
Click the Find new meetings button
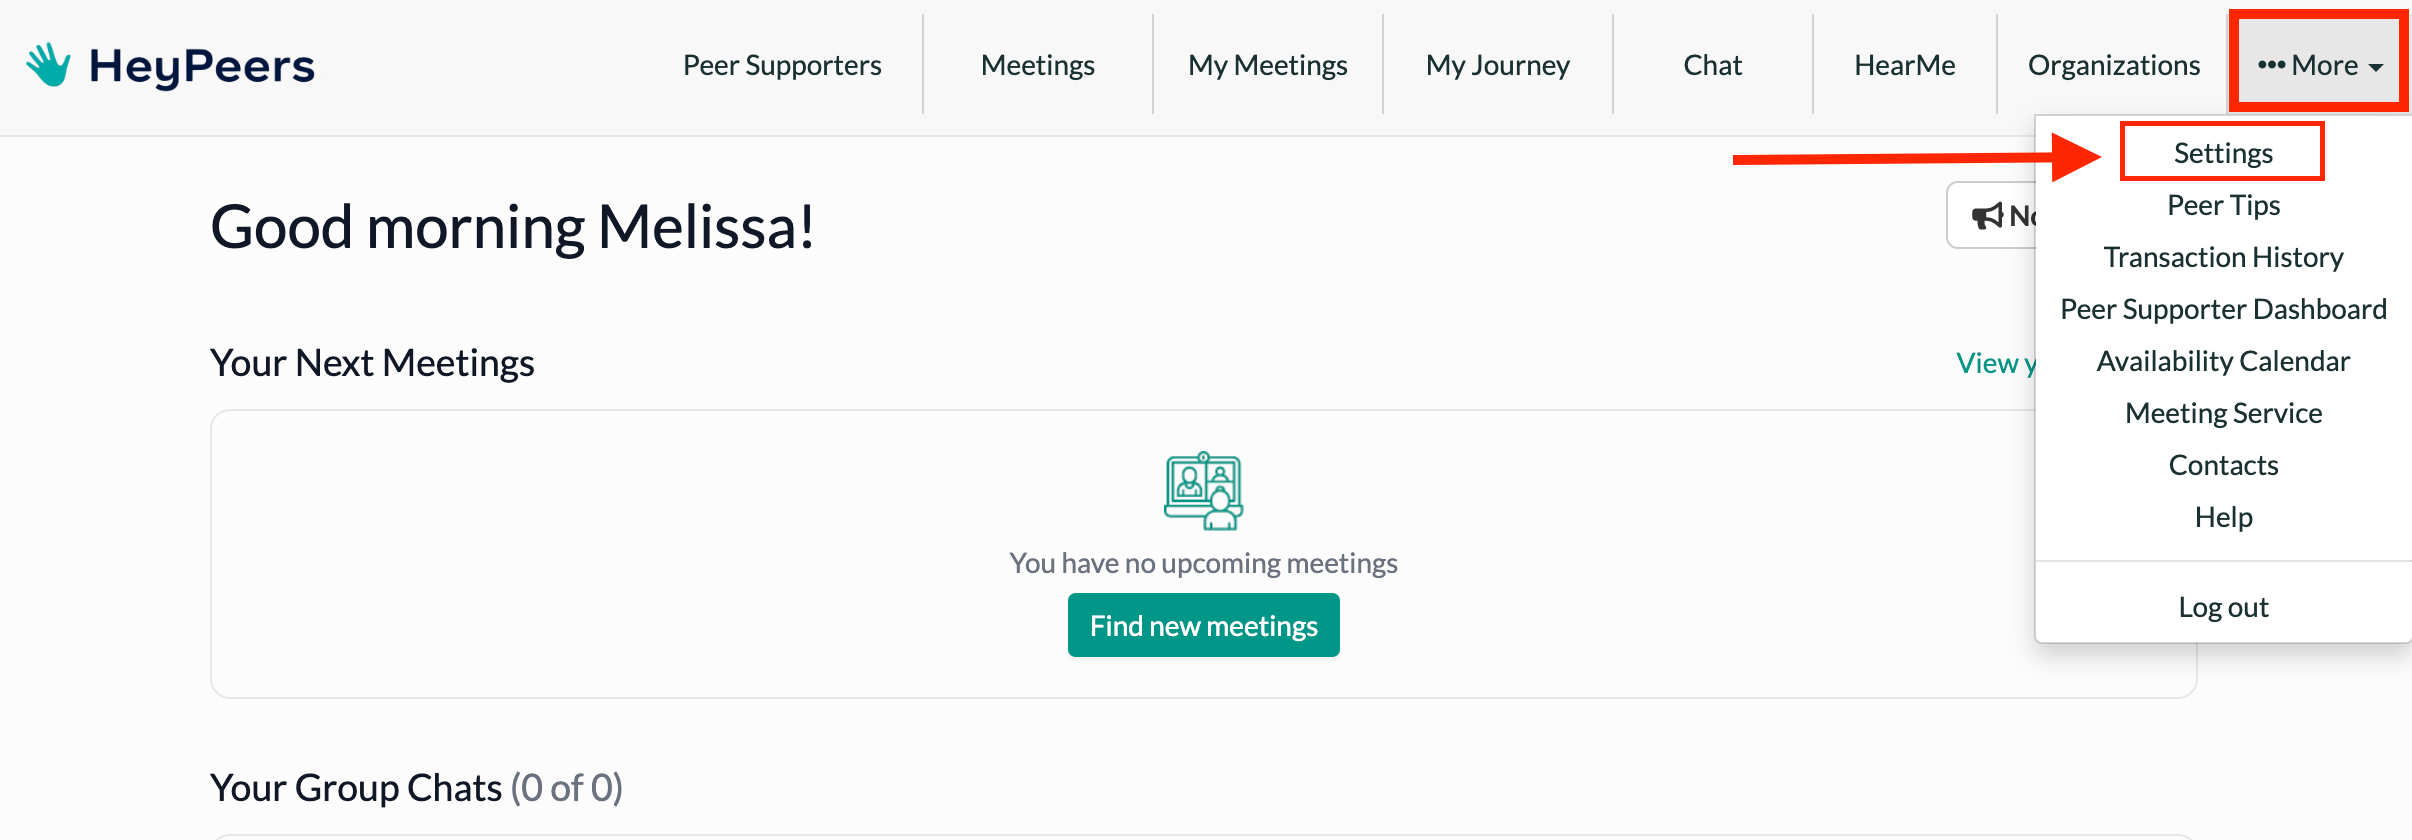pyautogui.click(x=1203, y=625)
